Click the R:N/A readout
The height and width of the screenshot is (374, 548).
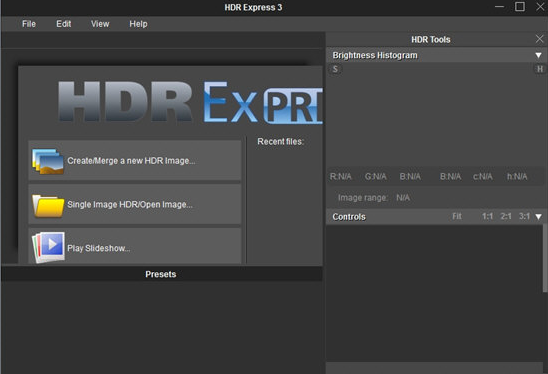click(340, 177)
